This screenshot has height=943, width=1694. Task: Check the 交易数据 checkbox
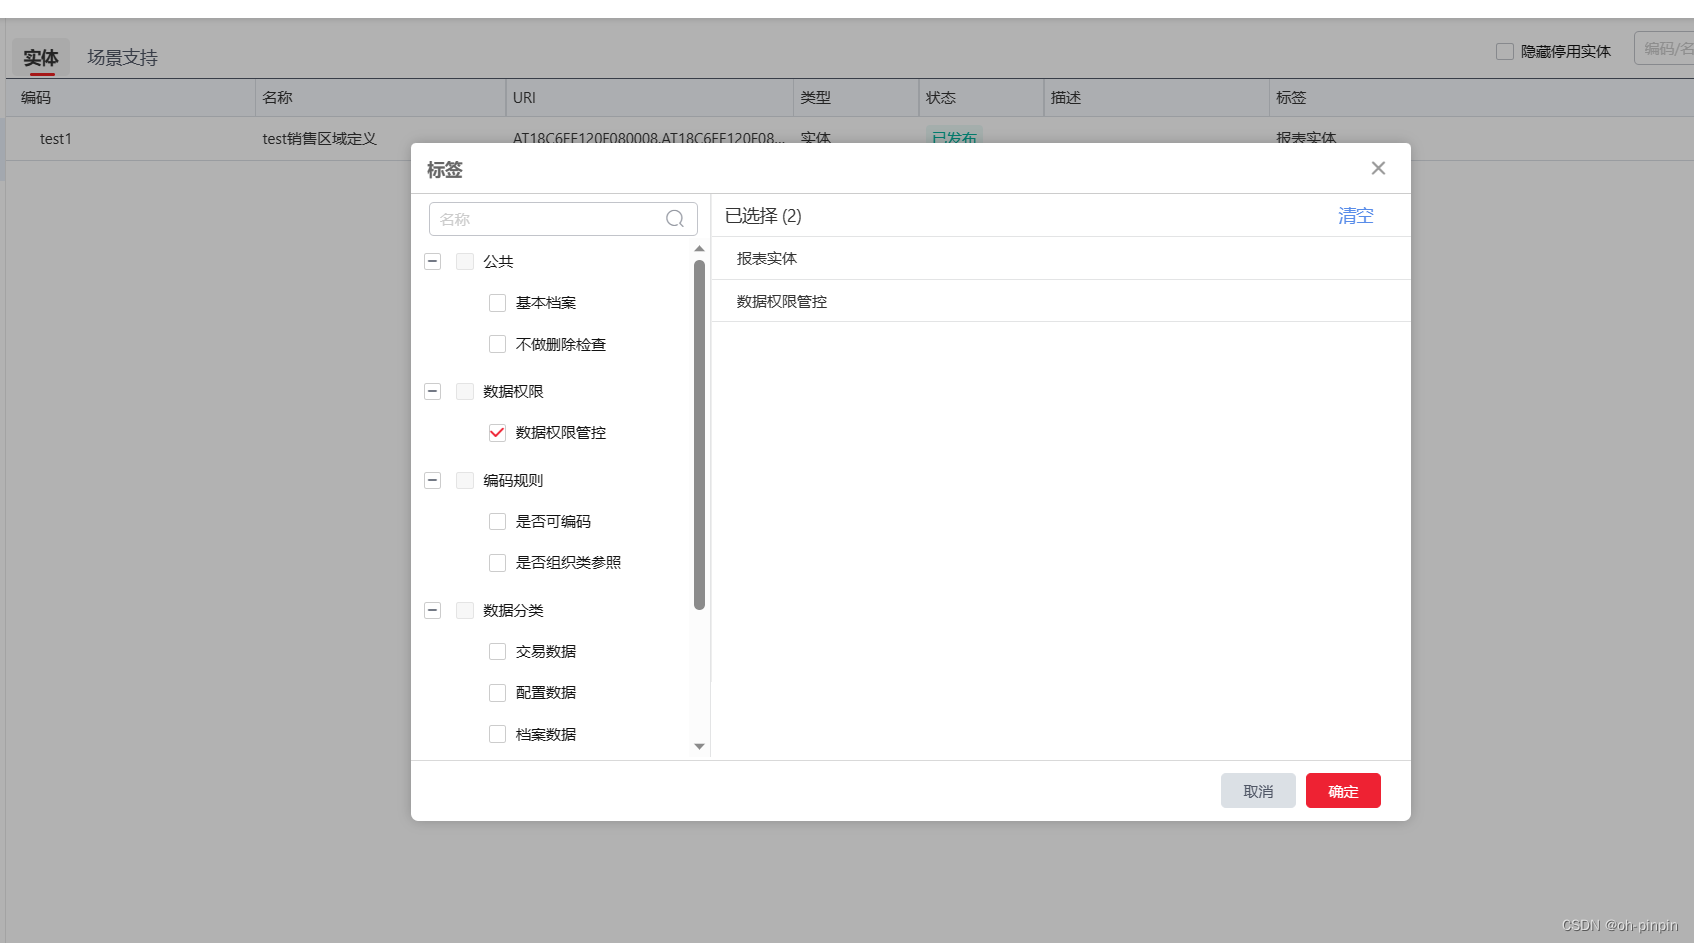tap(497, 651)
